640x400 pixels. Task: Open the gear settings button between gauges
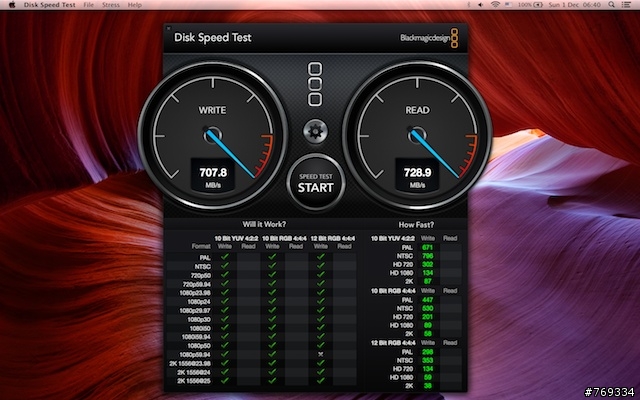[315, 131]
